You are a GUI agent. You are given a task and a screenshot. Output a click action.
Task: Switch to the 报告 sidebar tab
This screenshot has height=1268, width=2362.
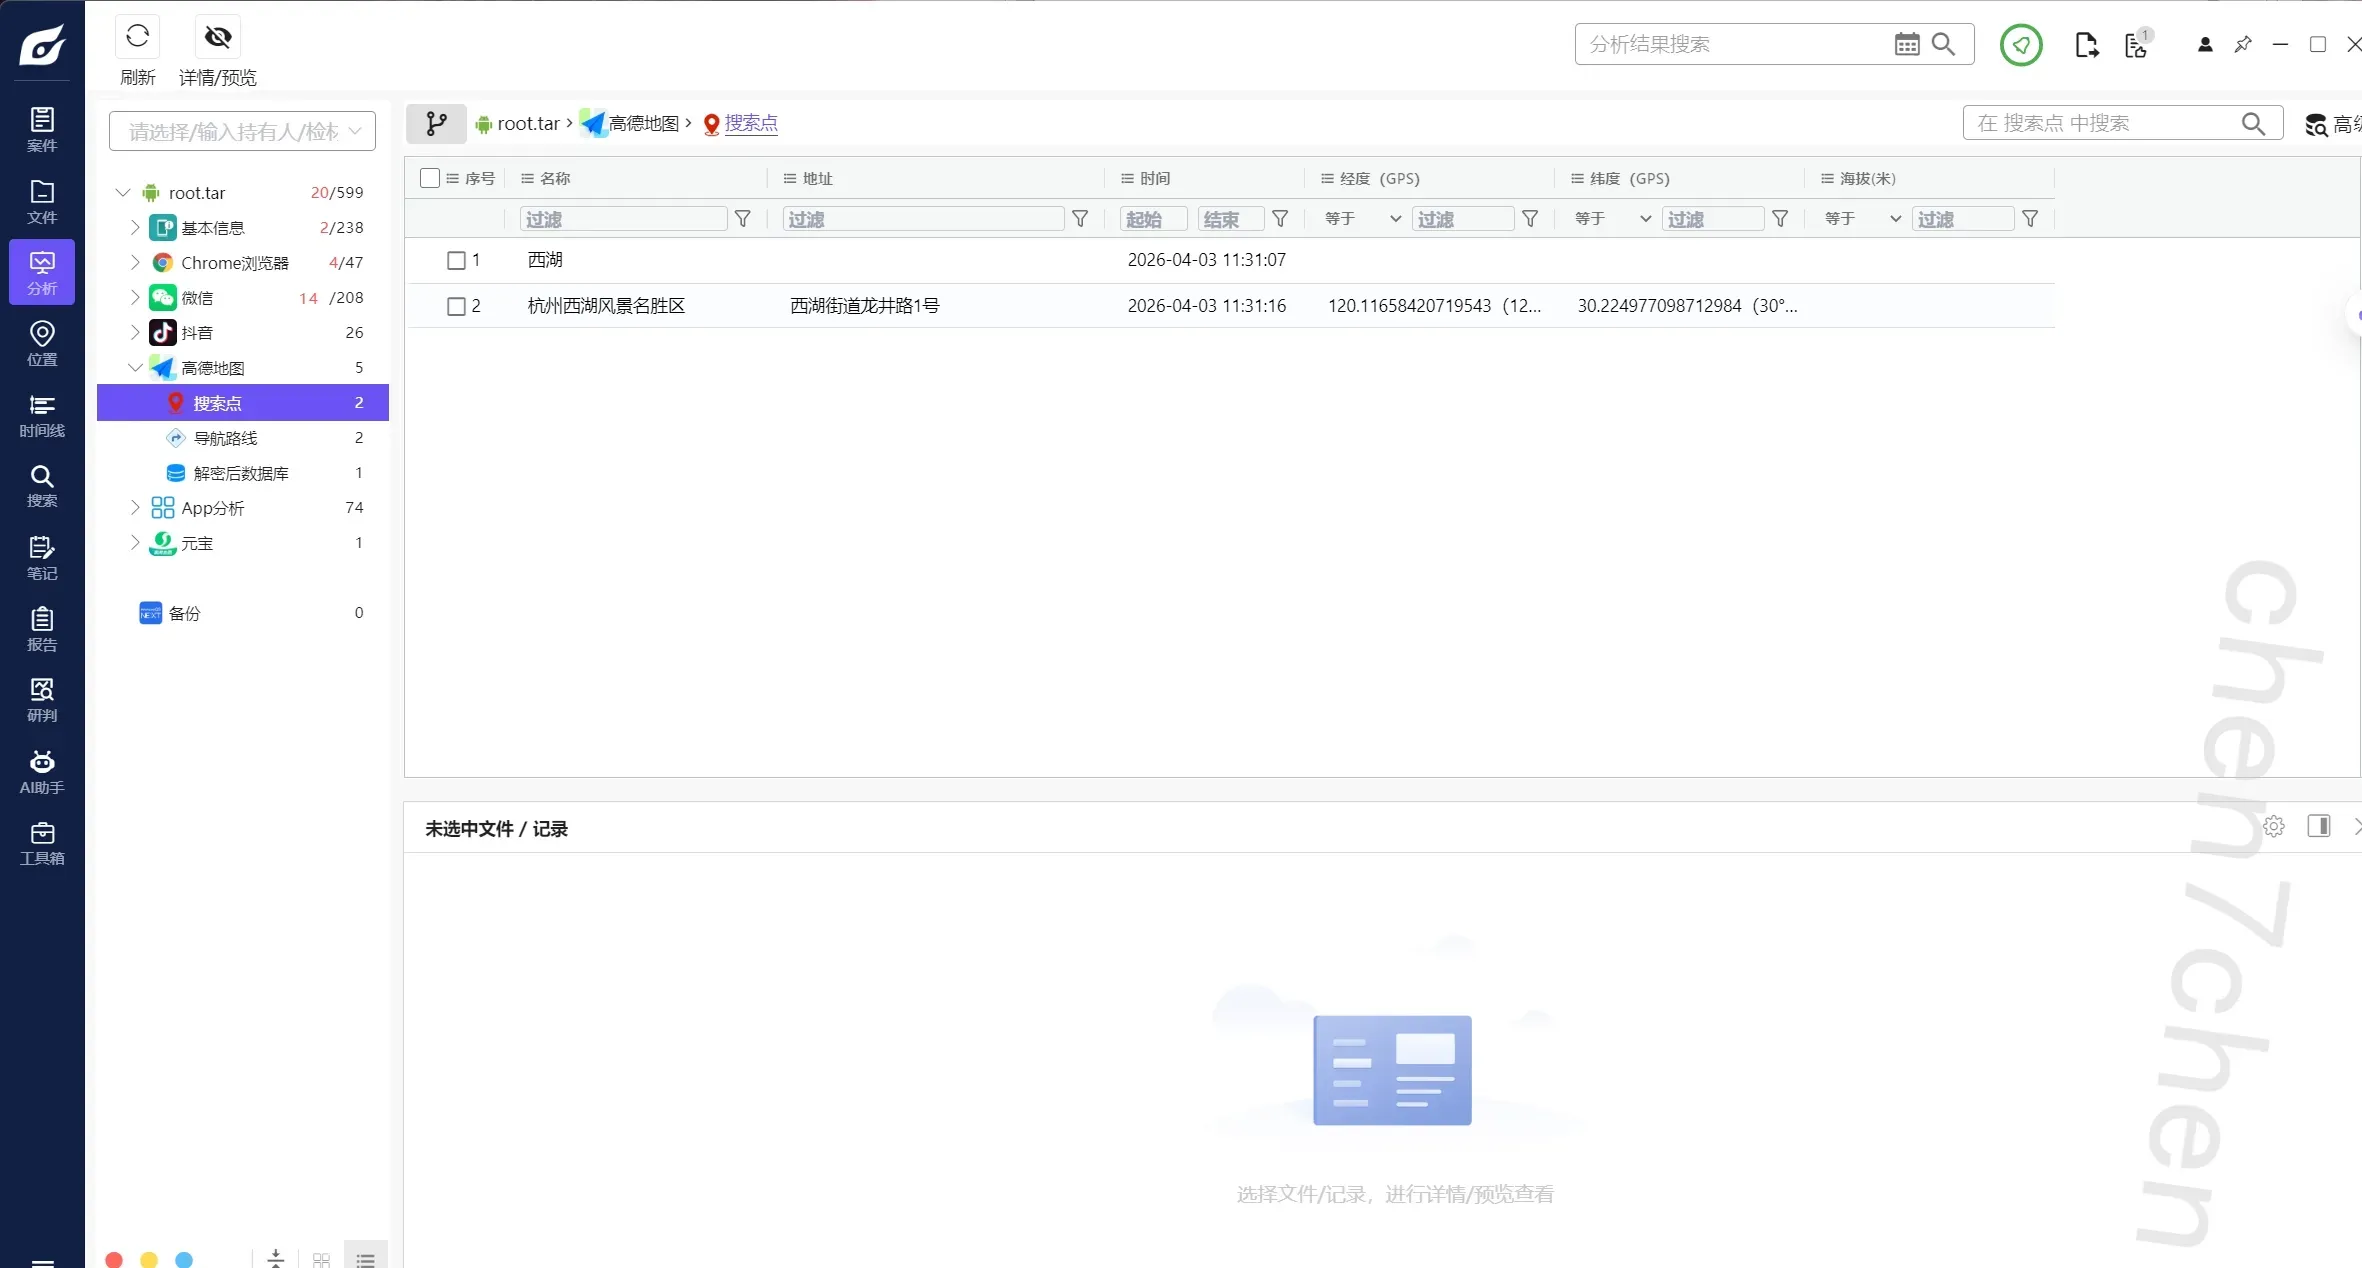42,629
